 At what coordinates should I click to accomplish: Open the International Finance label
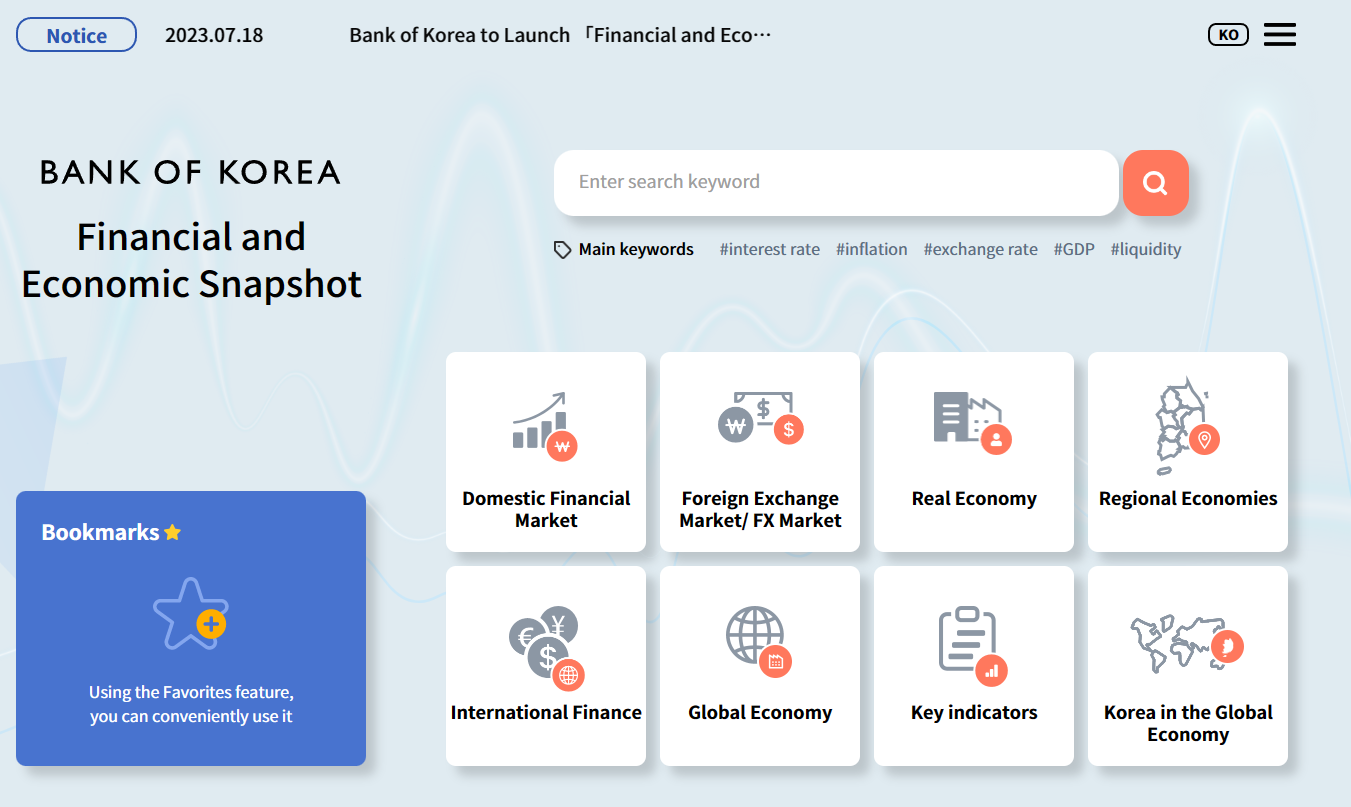[546, 712]
